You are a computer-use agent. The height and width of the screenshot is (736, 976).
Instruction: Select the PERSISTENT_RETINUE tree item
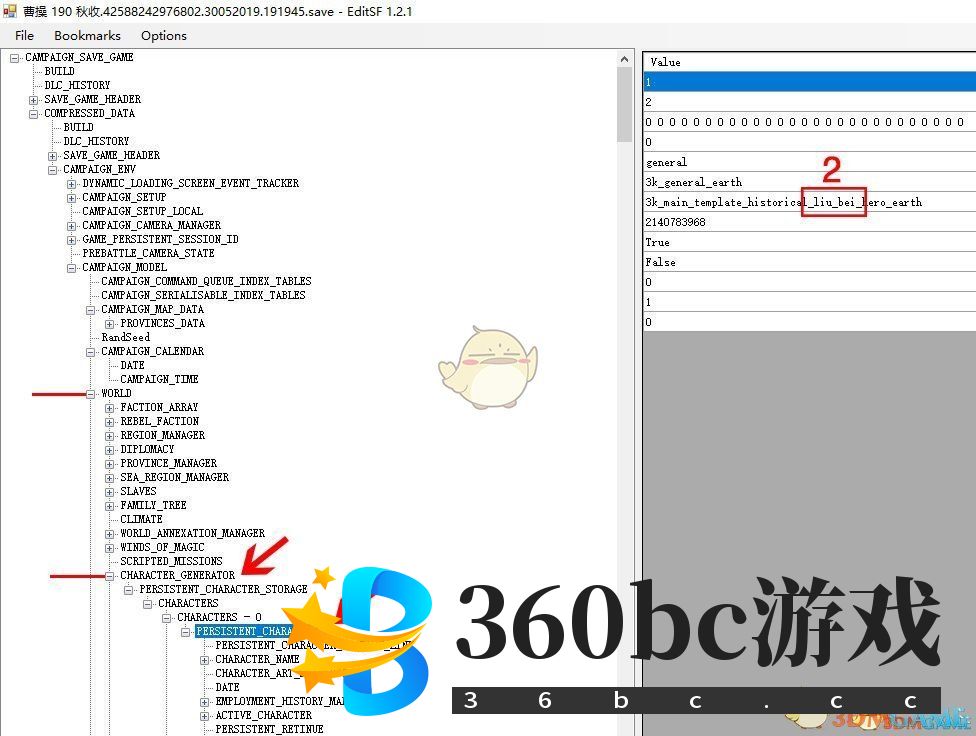[269, 729]
